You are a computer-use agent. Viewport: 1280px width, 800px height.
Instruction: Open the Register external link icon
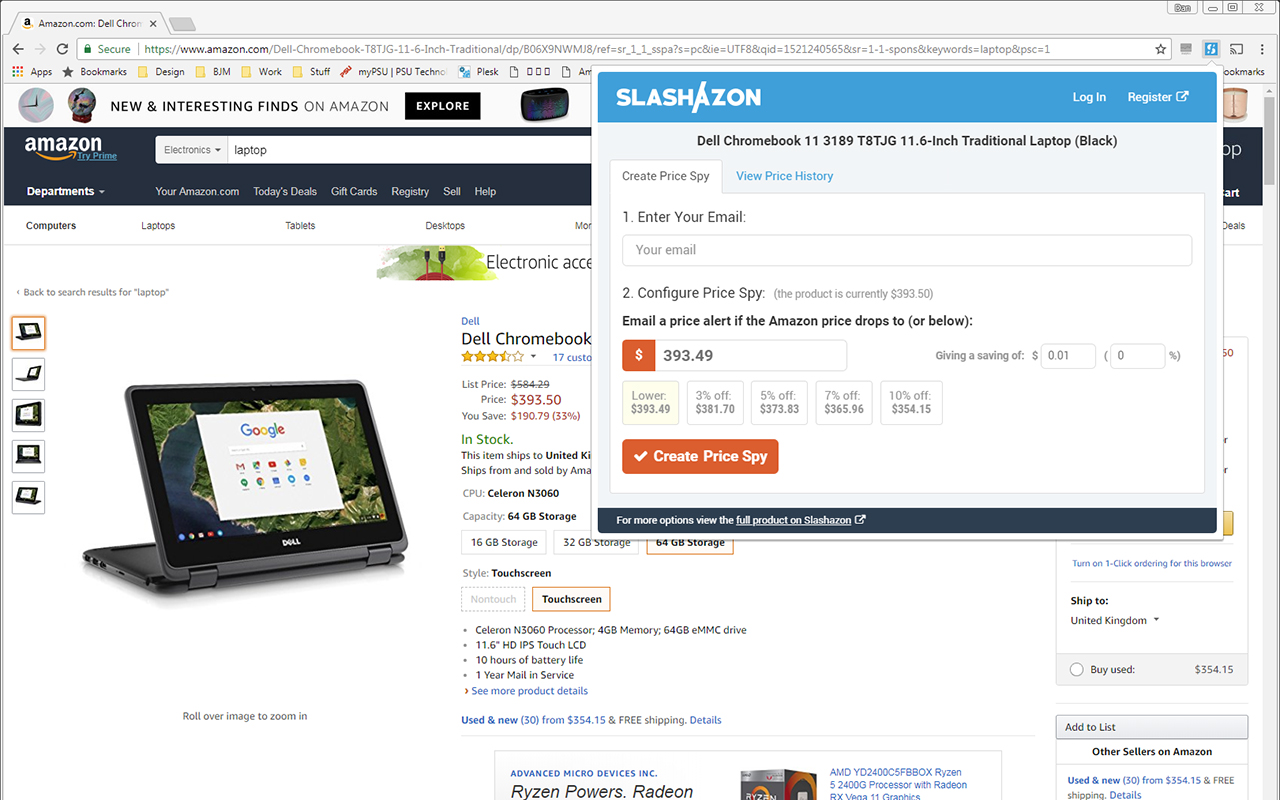coord(1183,97)
